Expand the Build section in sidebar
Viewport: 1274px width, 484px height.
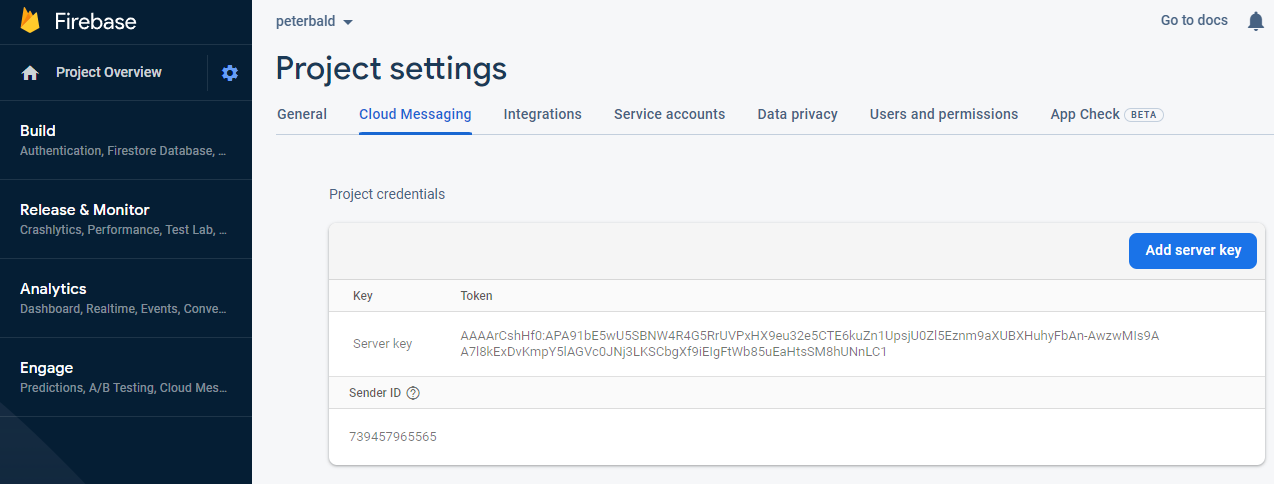[x=126, y=140]
